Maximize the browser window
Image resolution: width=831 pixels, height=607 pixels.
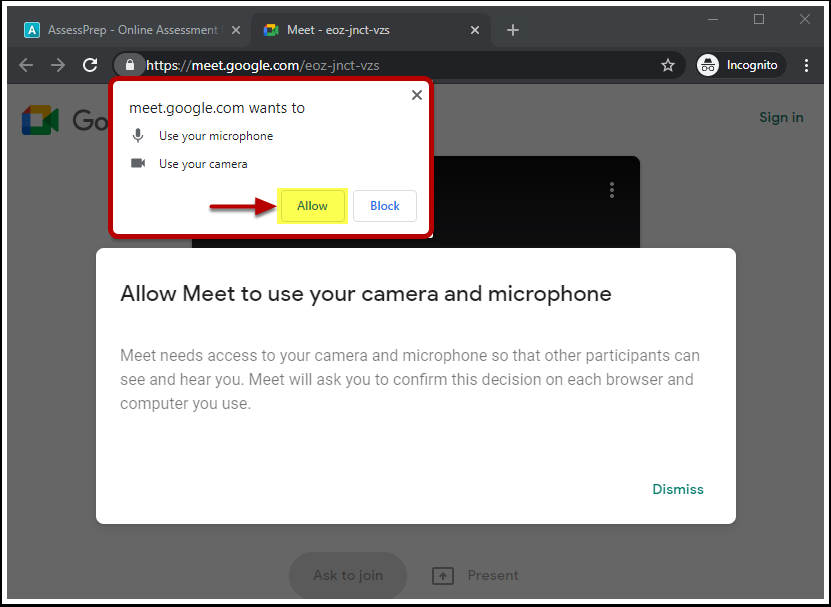click(759, 20)
